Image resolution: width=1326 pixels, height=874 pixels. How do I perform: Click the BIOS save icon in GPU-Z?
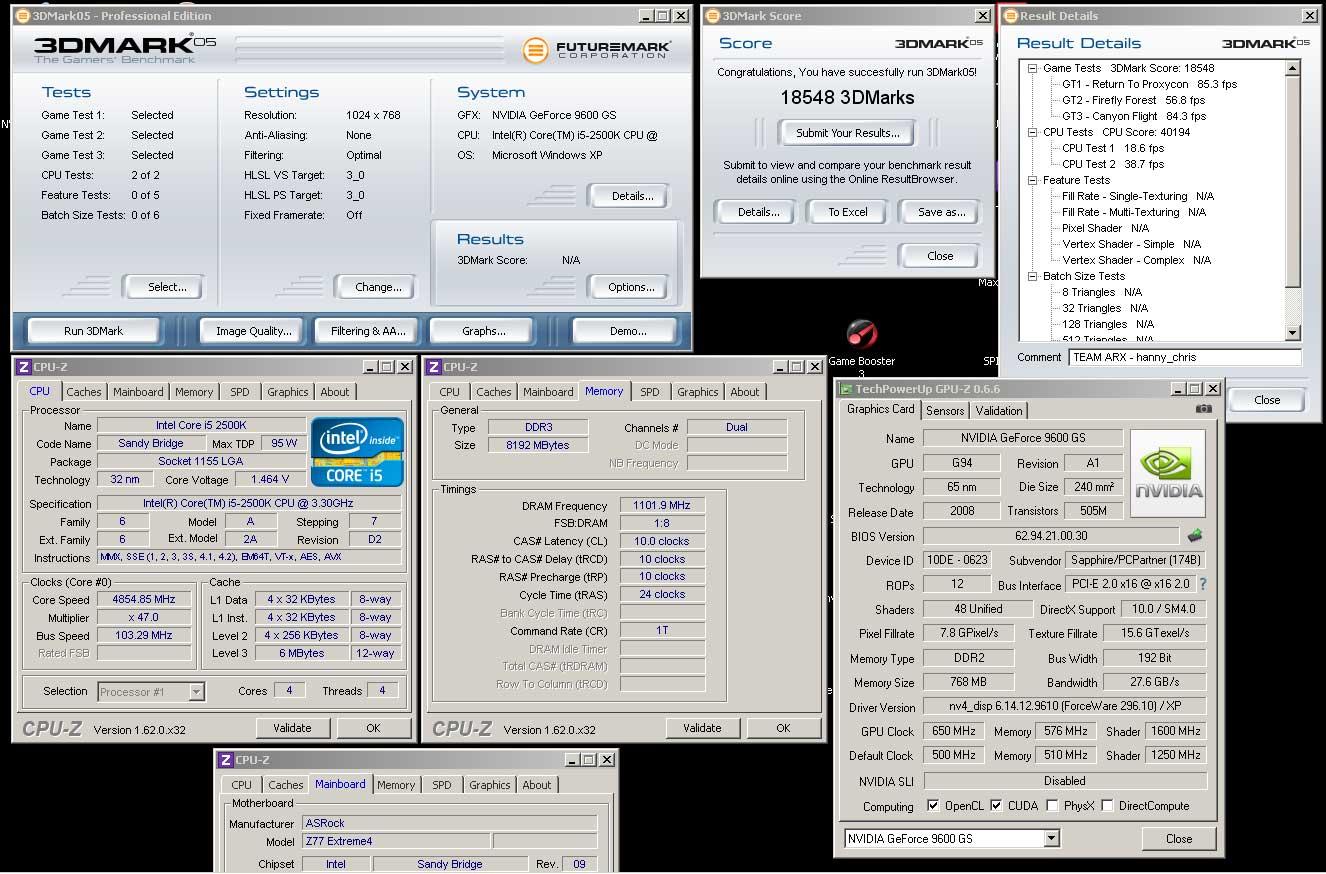coord(1195,536)
